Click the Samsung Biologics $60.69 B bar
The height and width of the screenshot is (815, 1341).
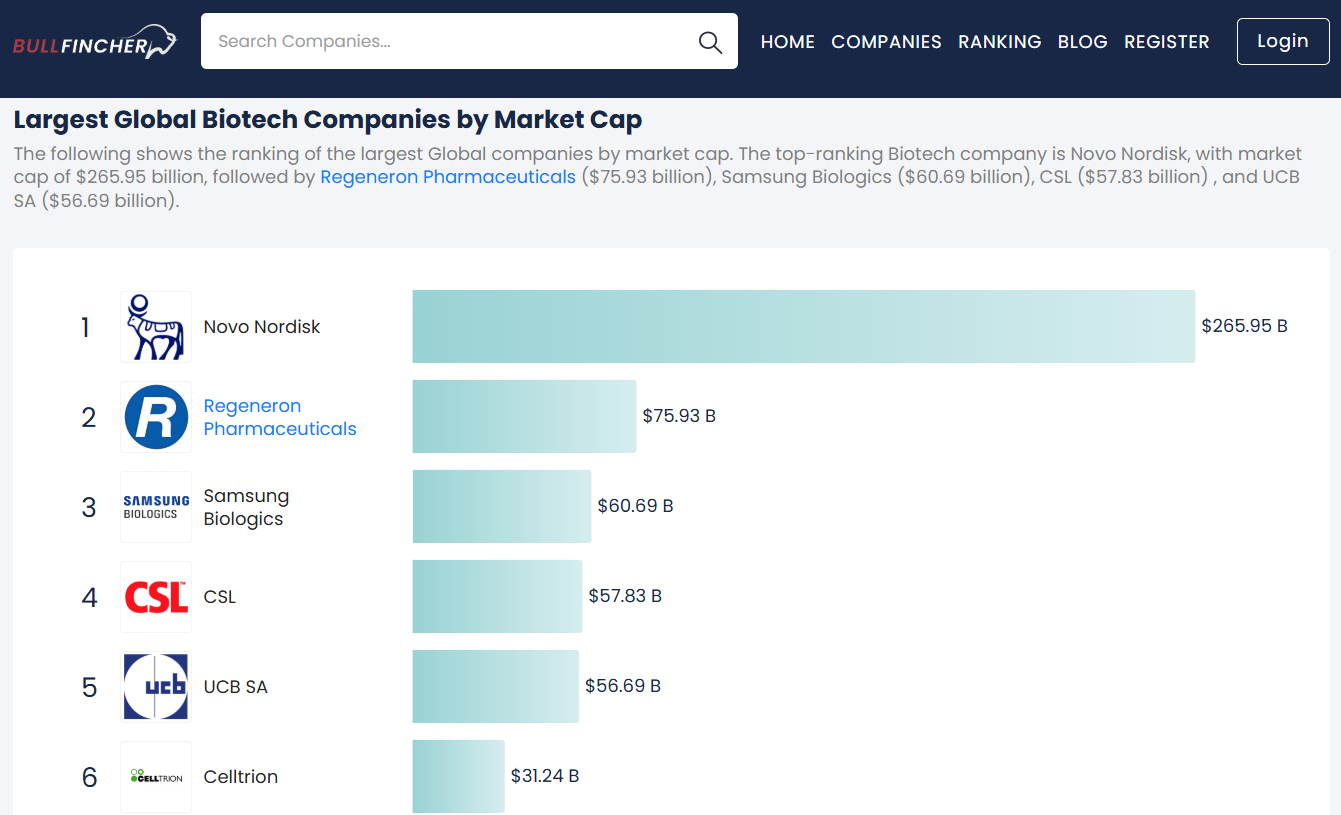click(501, 507)
